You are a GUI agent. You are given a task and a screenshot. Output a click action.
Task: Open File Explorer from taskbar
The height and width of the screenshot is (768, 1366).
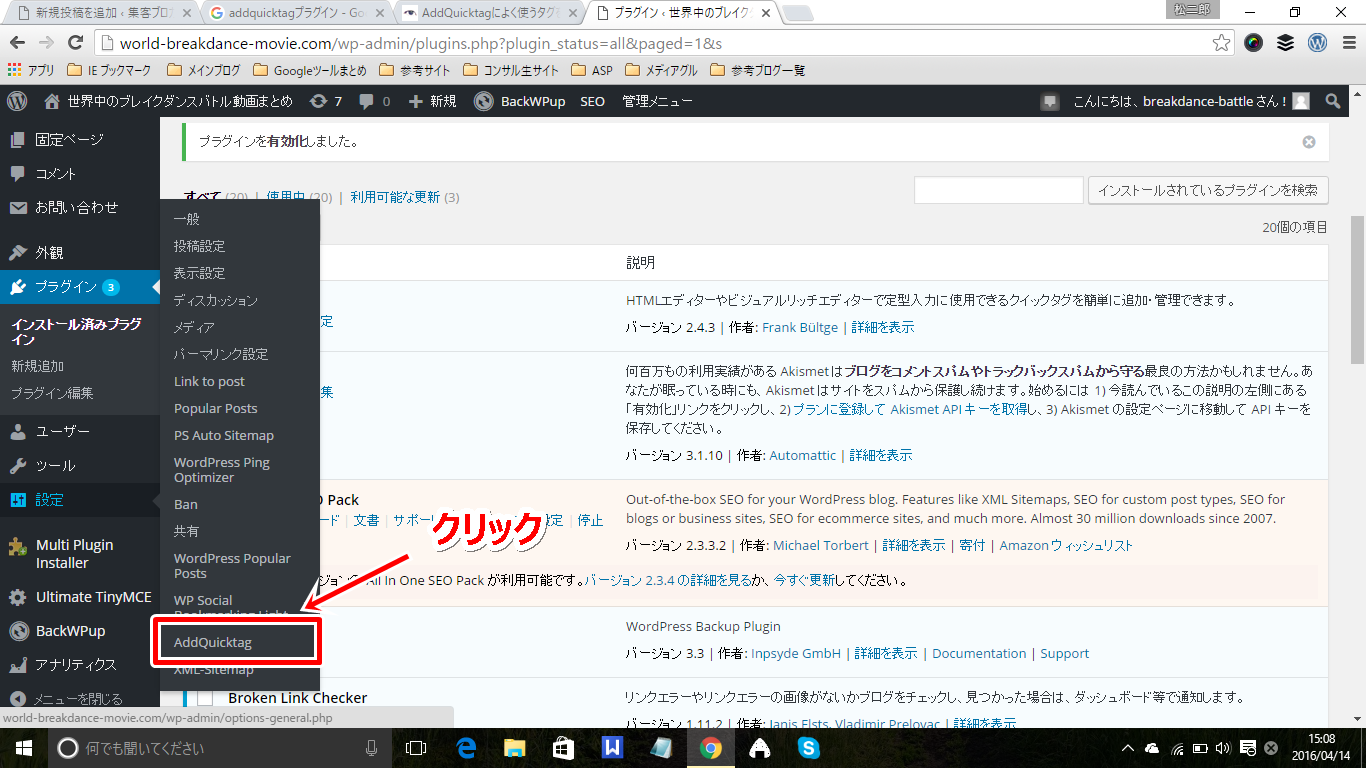[514, 748]
